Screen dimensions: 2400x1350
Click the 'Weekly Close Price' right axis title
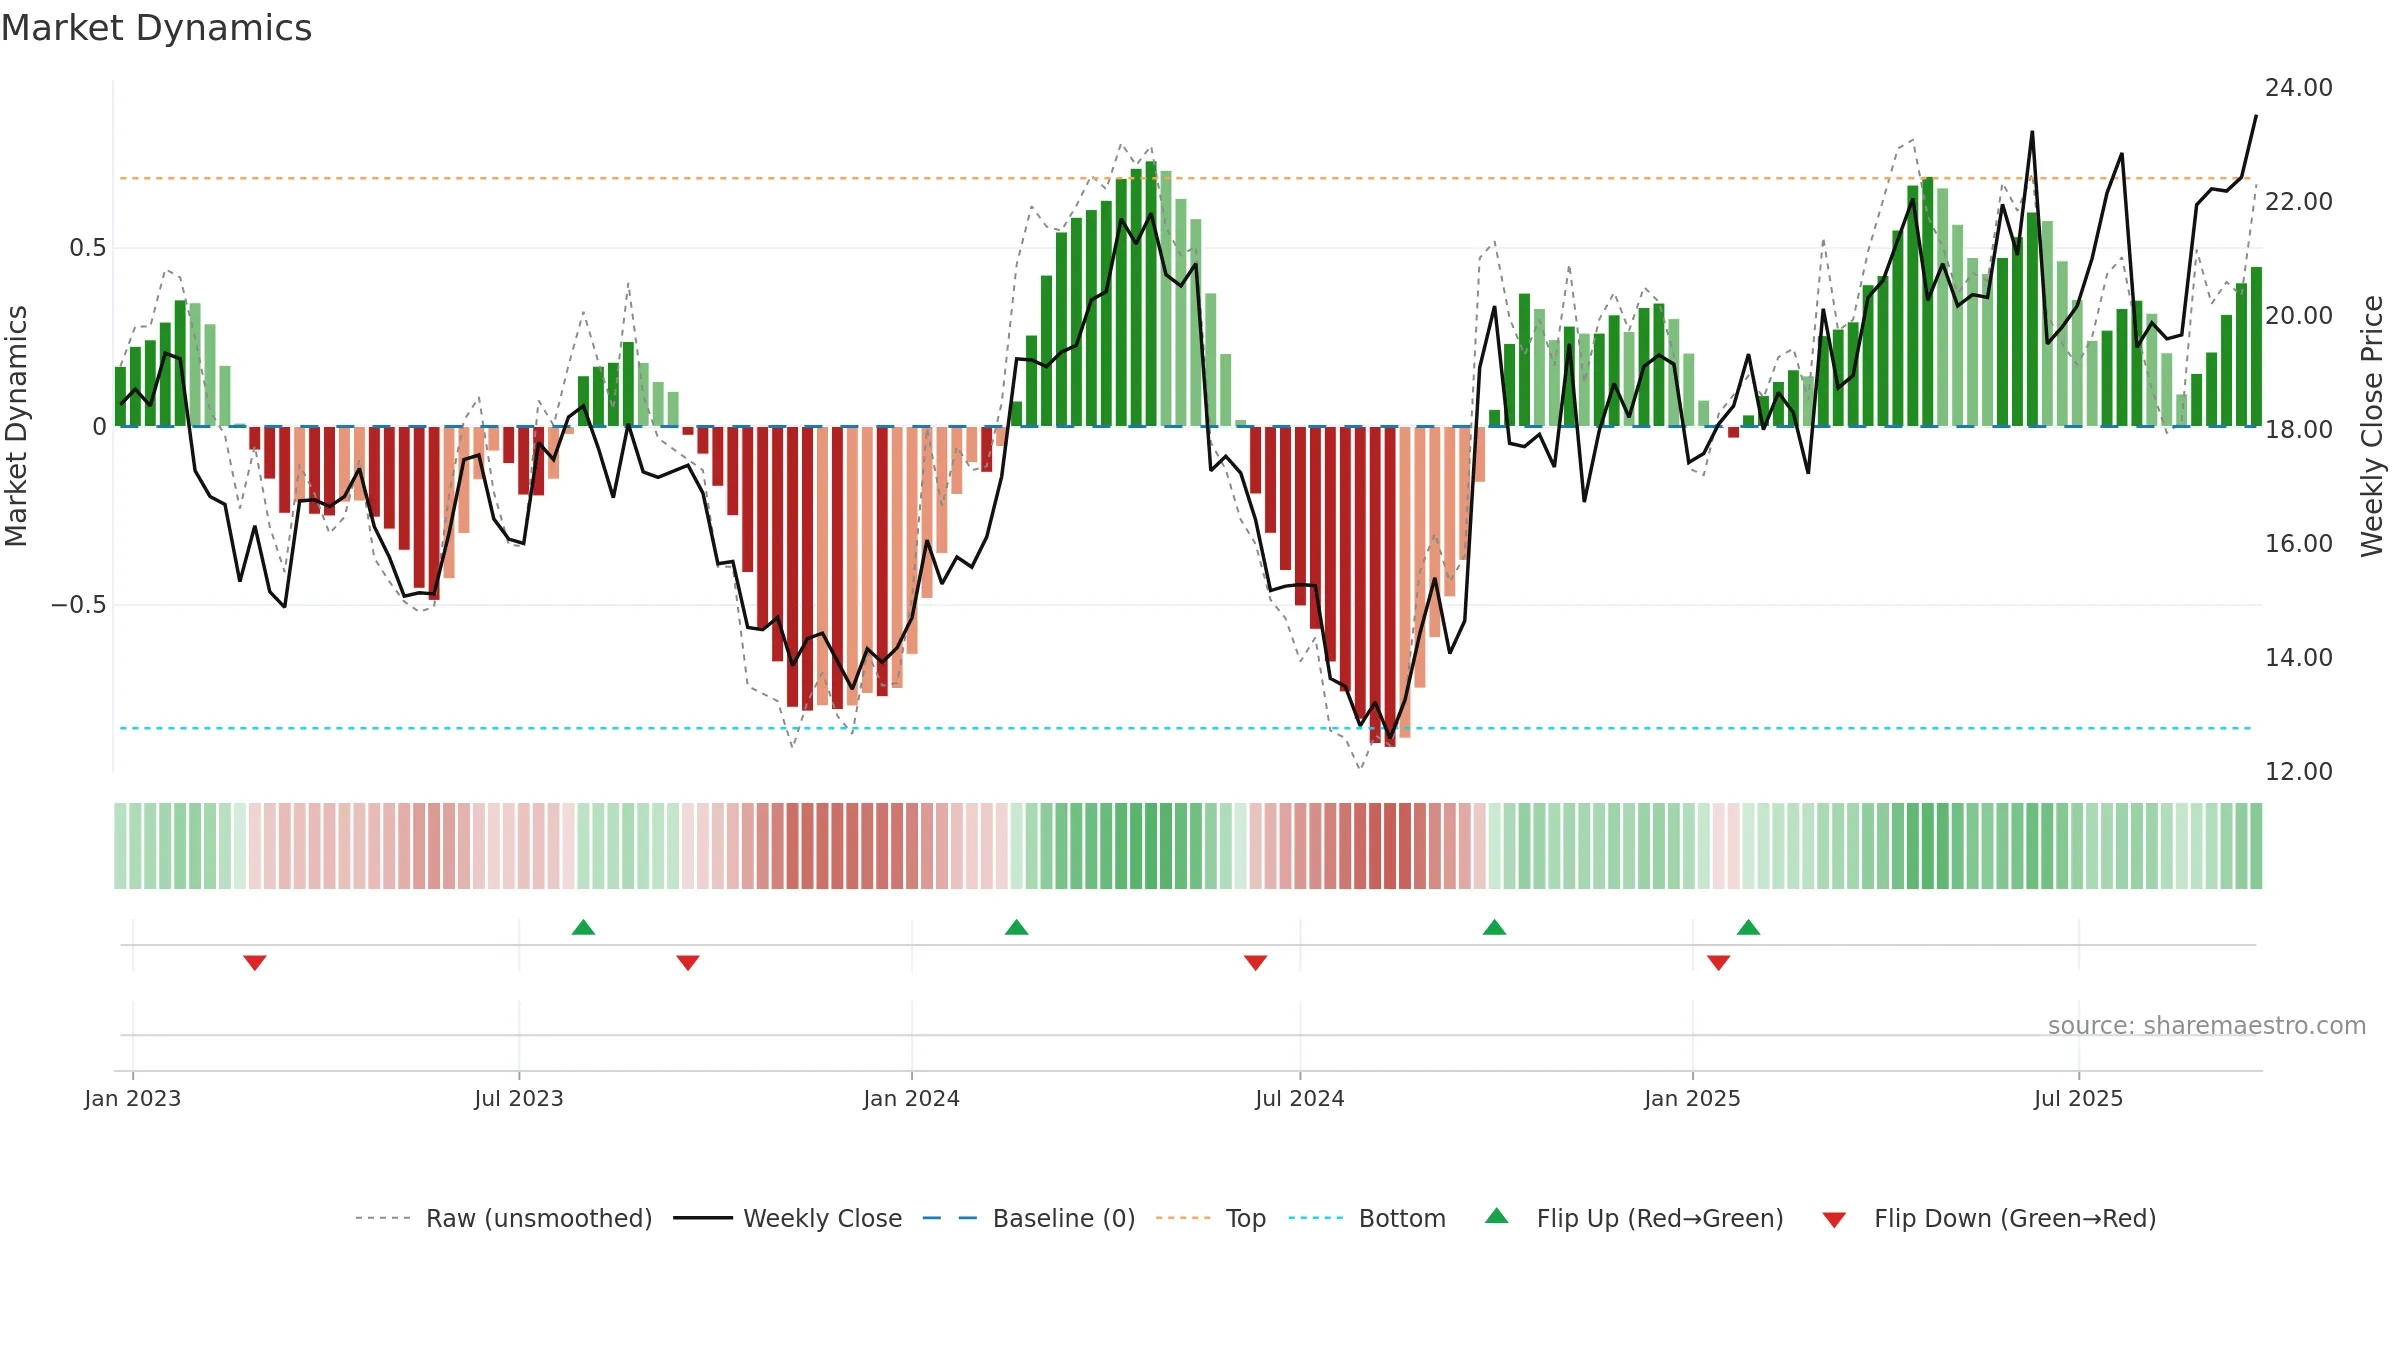coord(2372,426)
